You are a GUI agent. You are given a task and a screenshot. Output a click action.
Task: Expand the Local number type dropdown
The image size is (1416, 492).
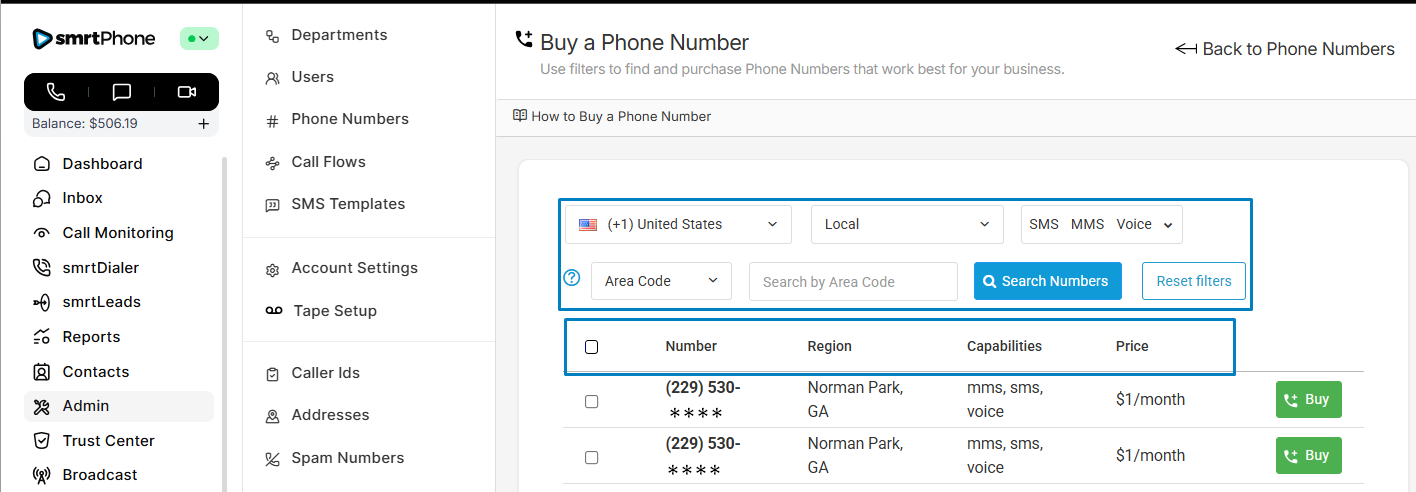(906, 225)
